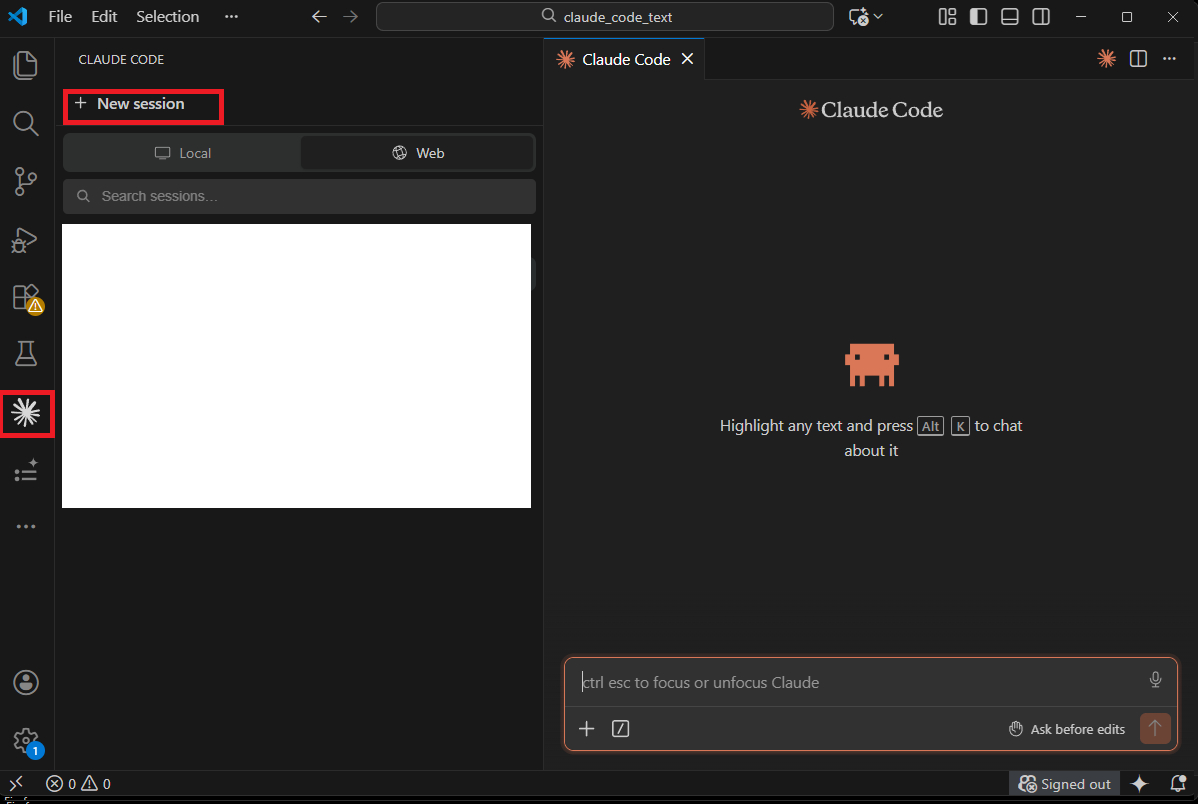
Task: Open Source Control view
Action: (x=26, y=181)
